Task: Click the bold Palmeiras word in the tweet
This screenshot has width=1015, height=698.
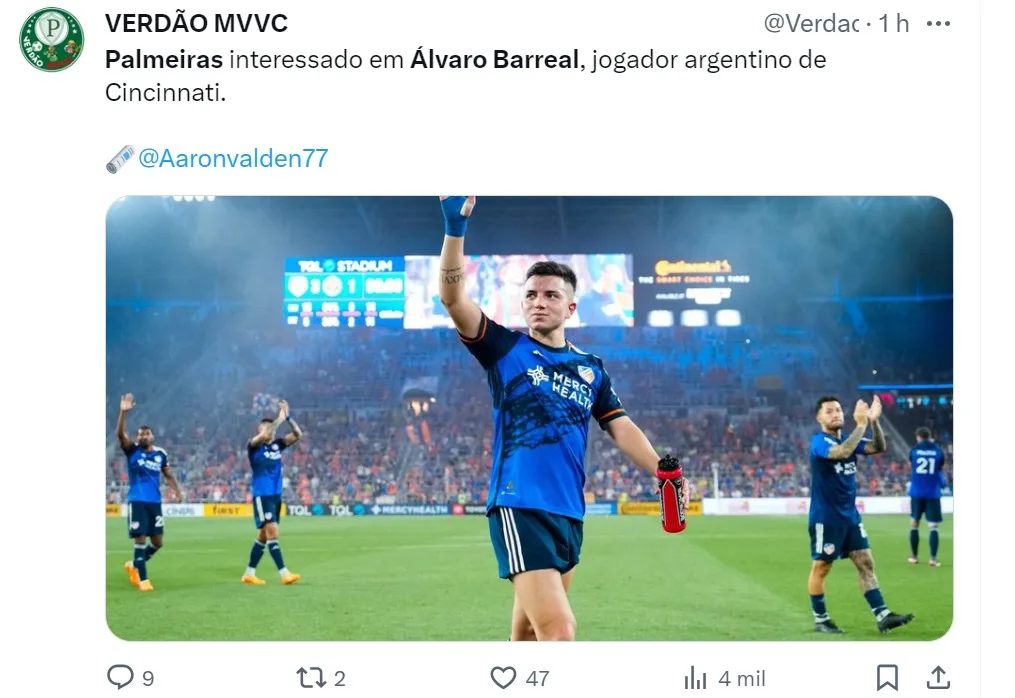Action: point(164,60)
